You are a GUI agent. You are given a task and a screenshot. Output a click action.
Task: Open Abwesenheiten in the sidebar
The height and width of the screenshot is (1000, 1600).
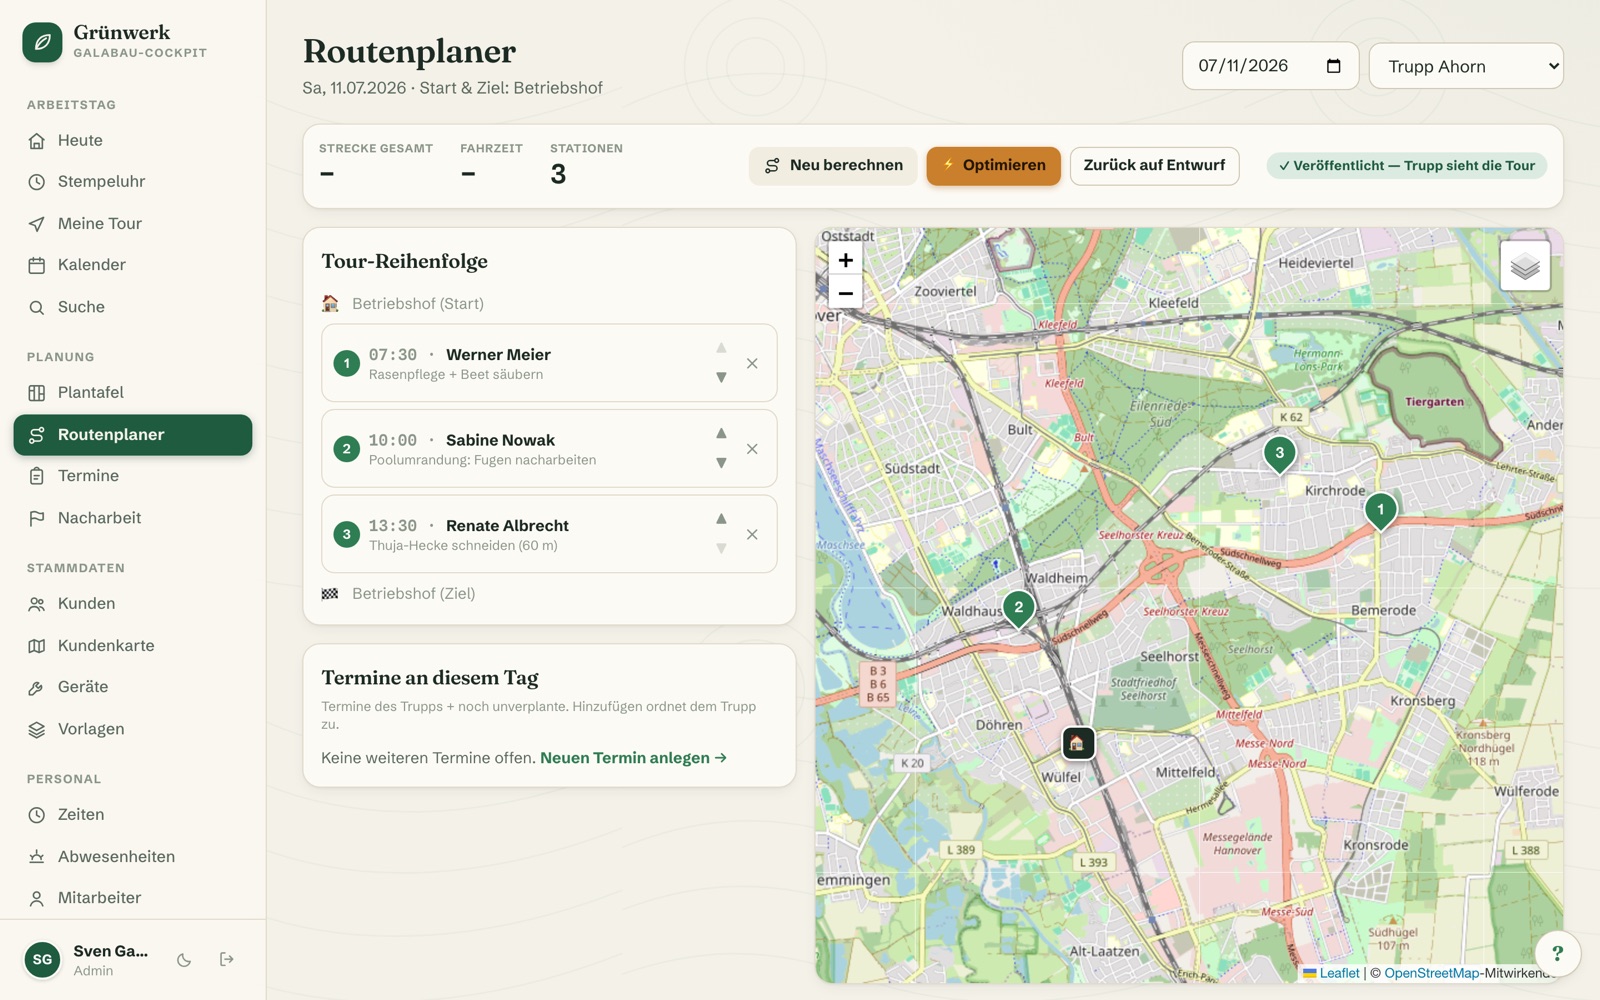[x=133, y=857]
